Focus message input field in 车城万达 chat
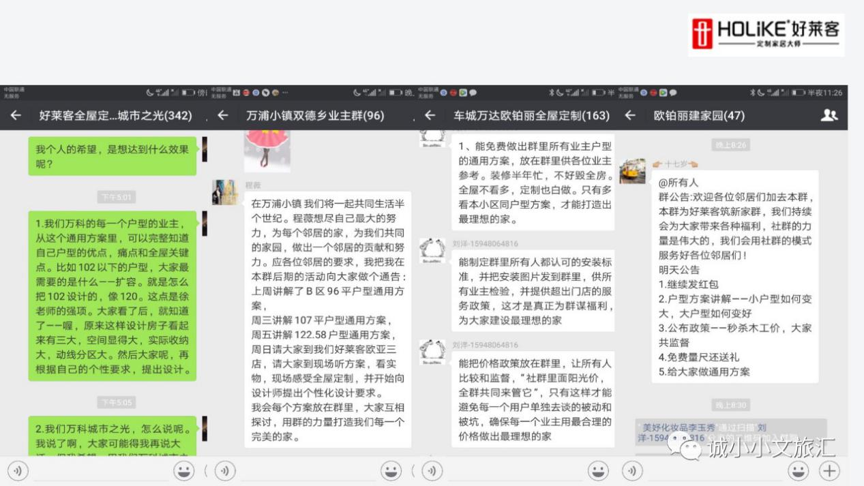The image size is (864, 486). click(x=515, y=472)
